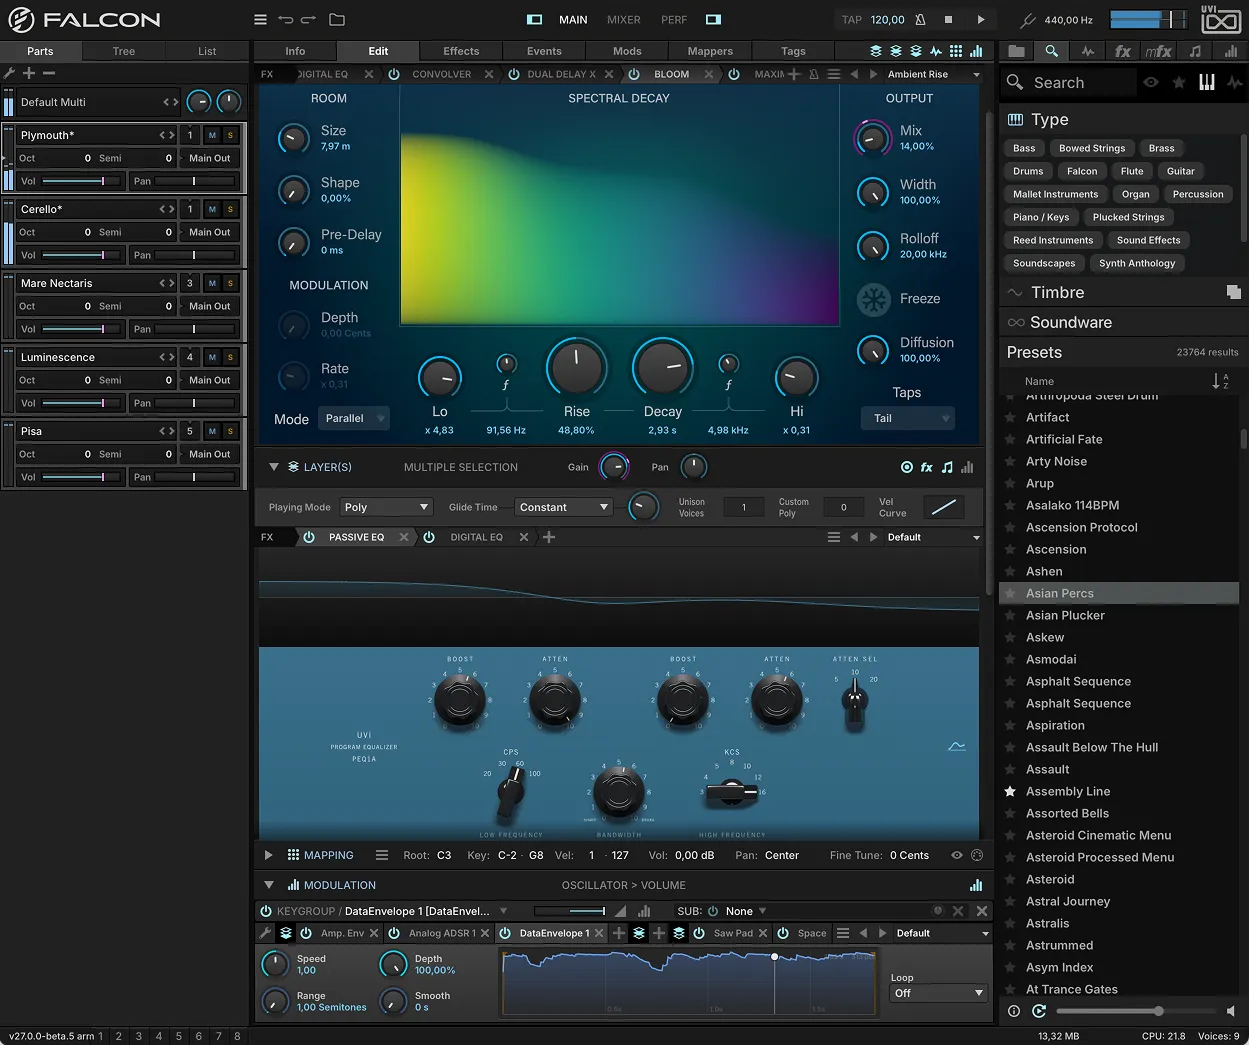Image resolution: width=1249 pixels, height=1045 pixels.
Task: Click the stop transport button
Action: click(948, 19)
